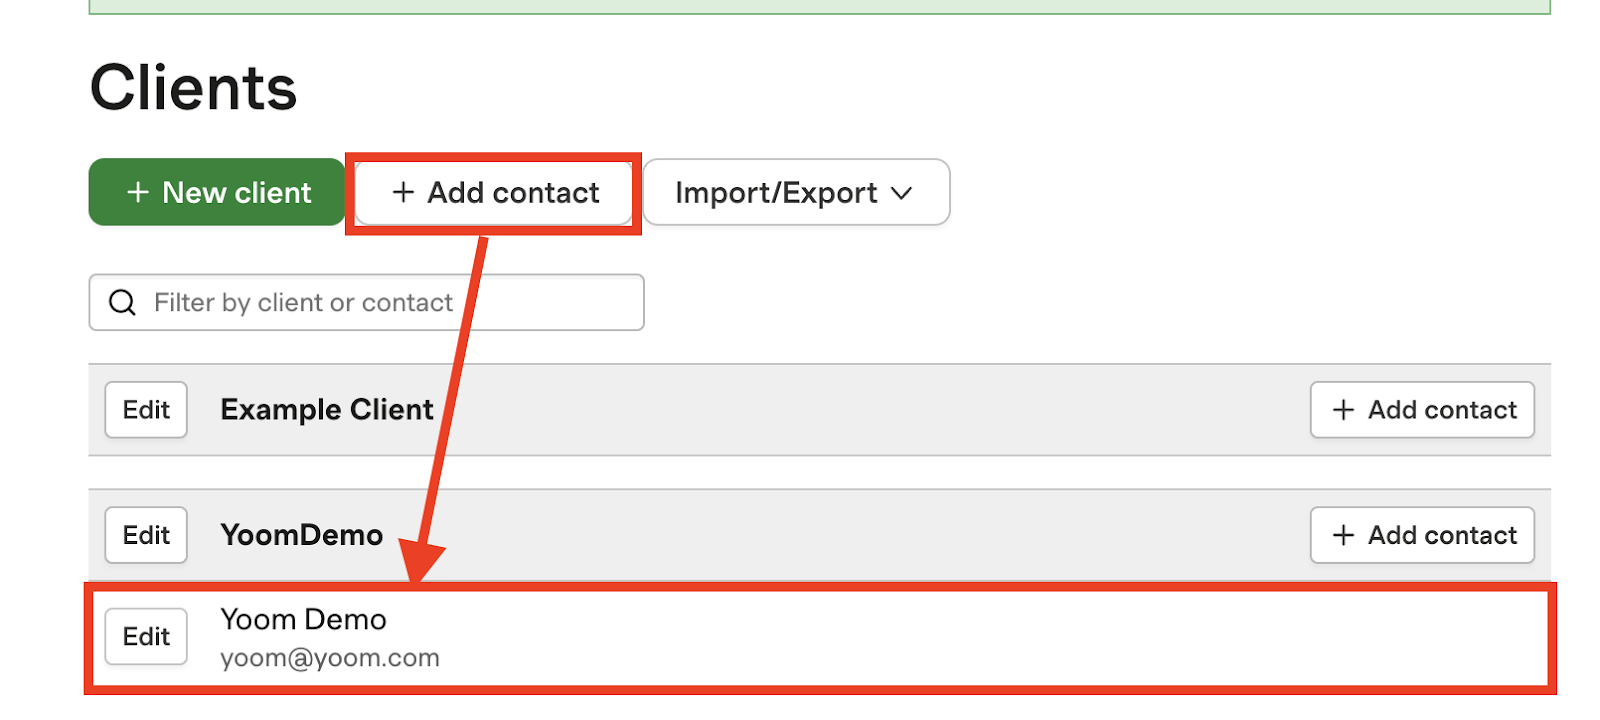Open the Example Client name
The image size is (1600, 720).
pyautogui.click(x=327, y=410)
